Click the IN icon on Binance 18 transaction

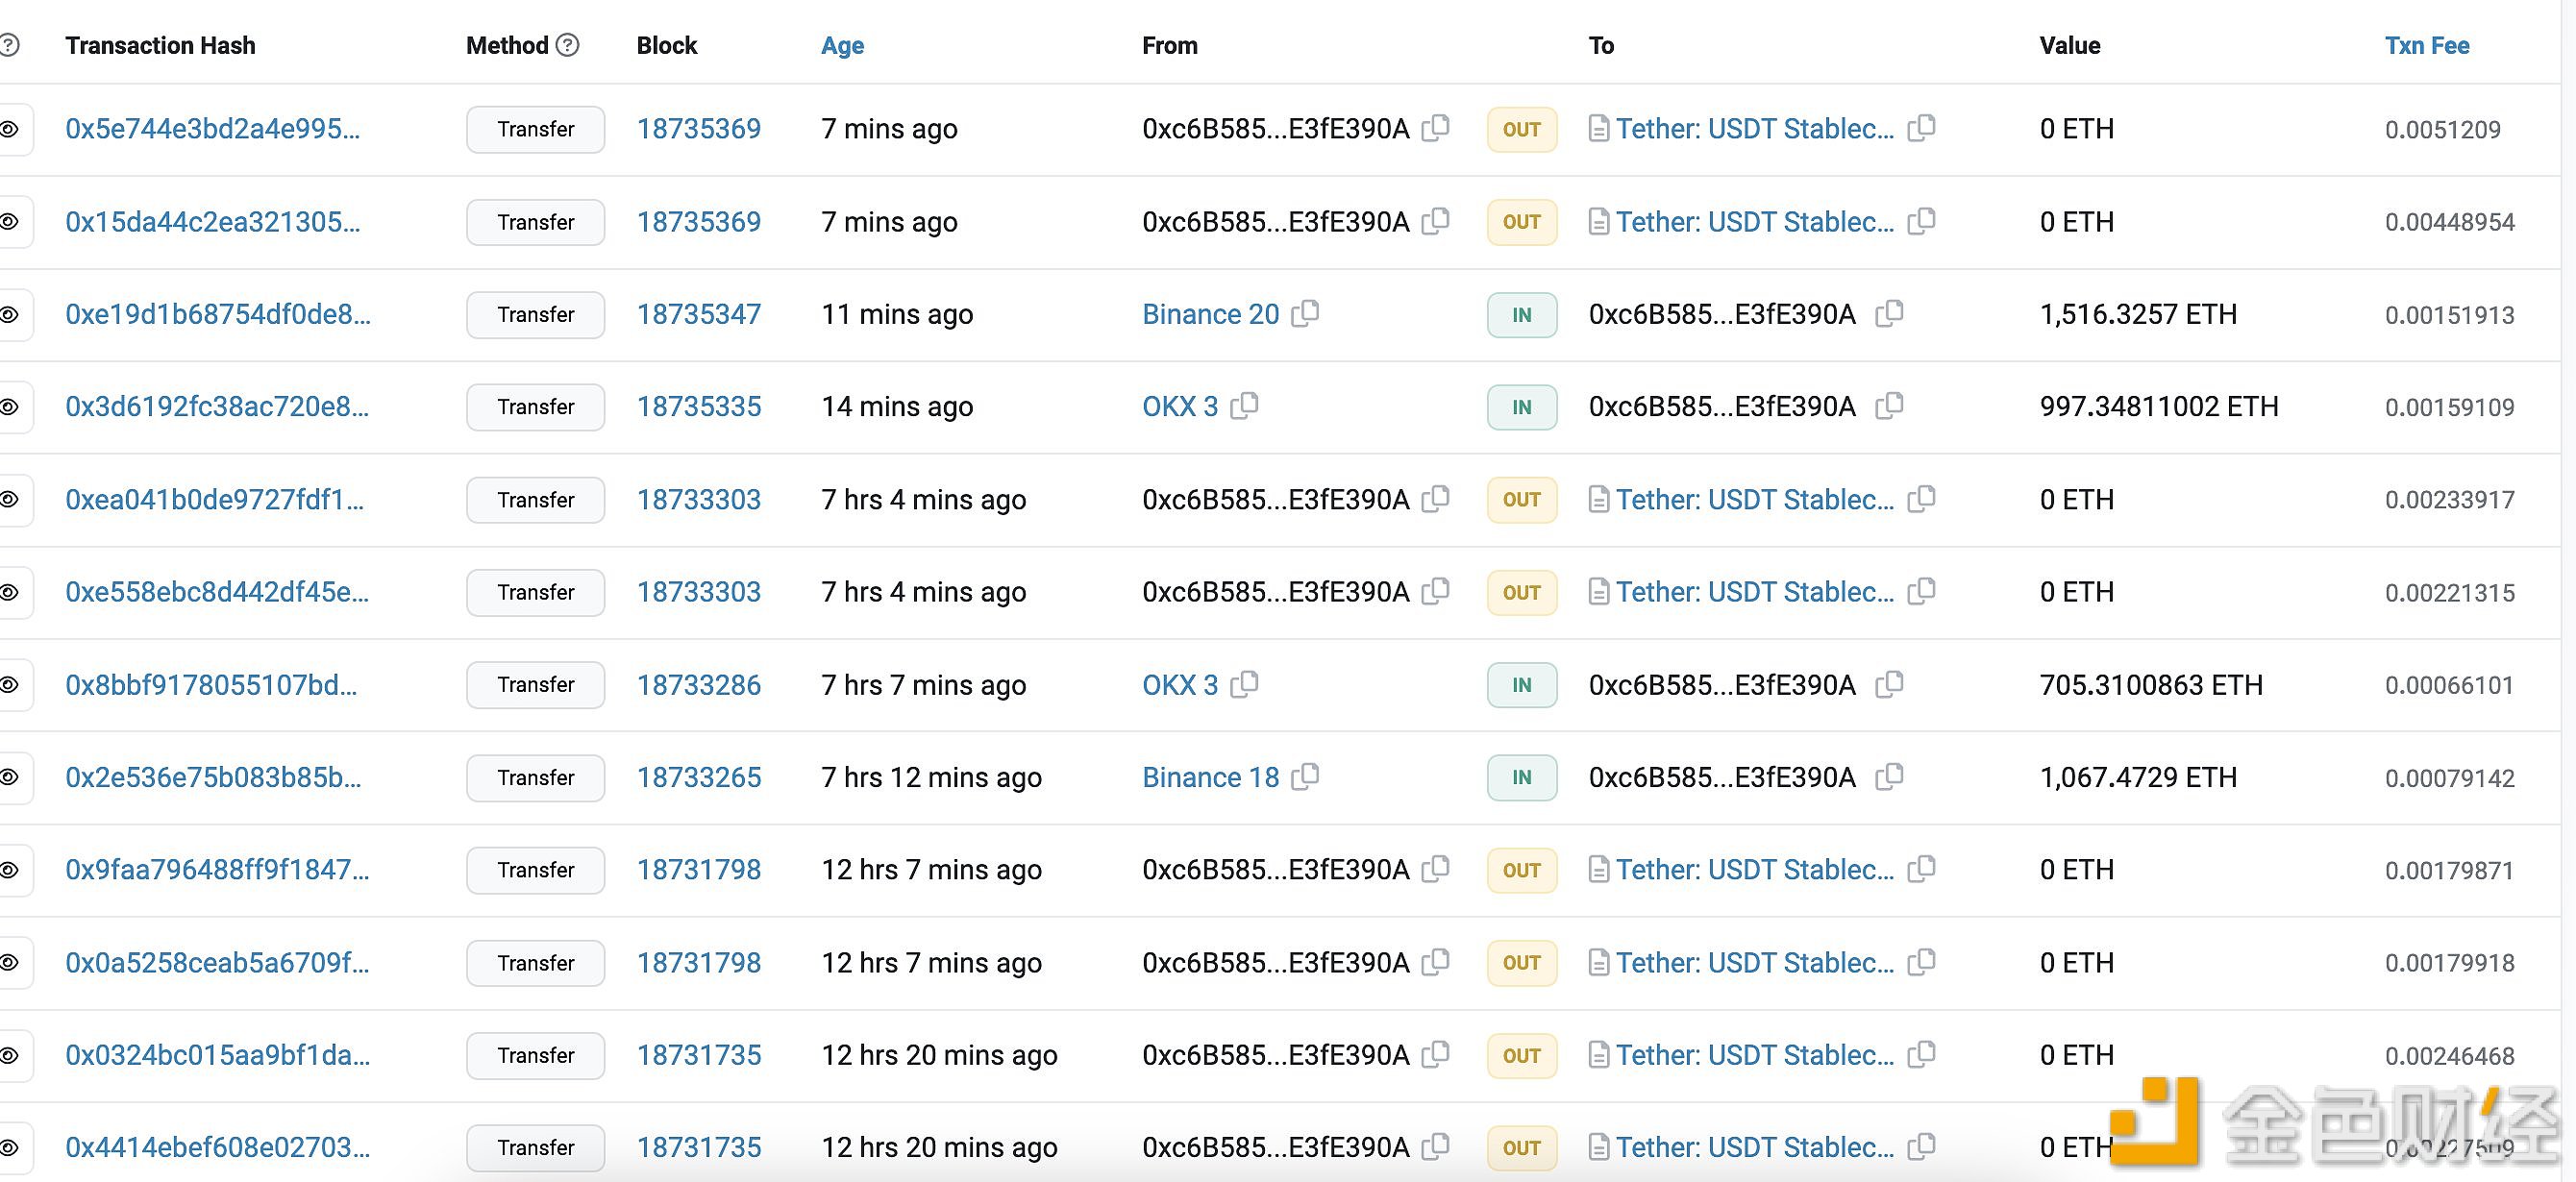[1515, 776]
